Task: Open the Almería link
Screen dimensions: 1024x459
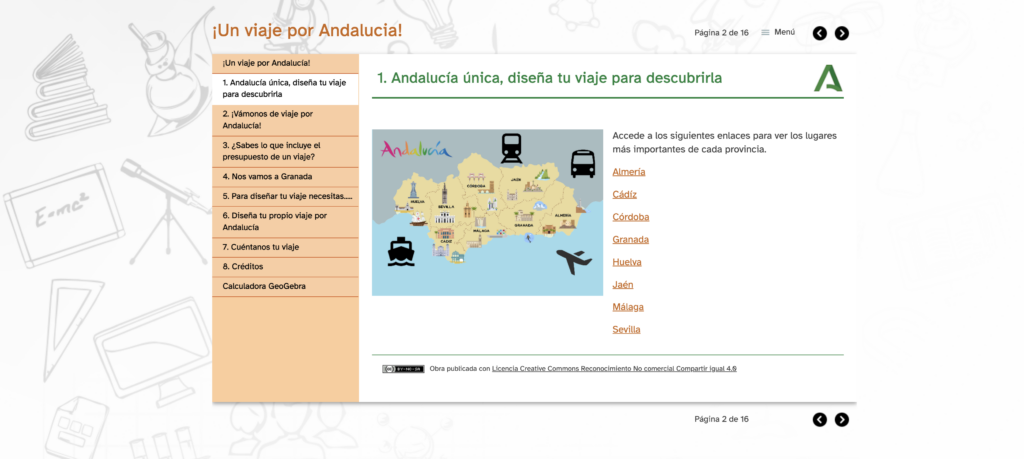Action: [x=629, y=172]
